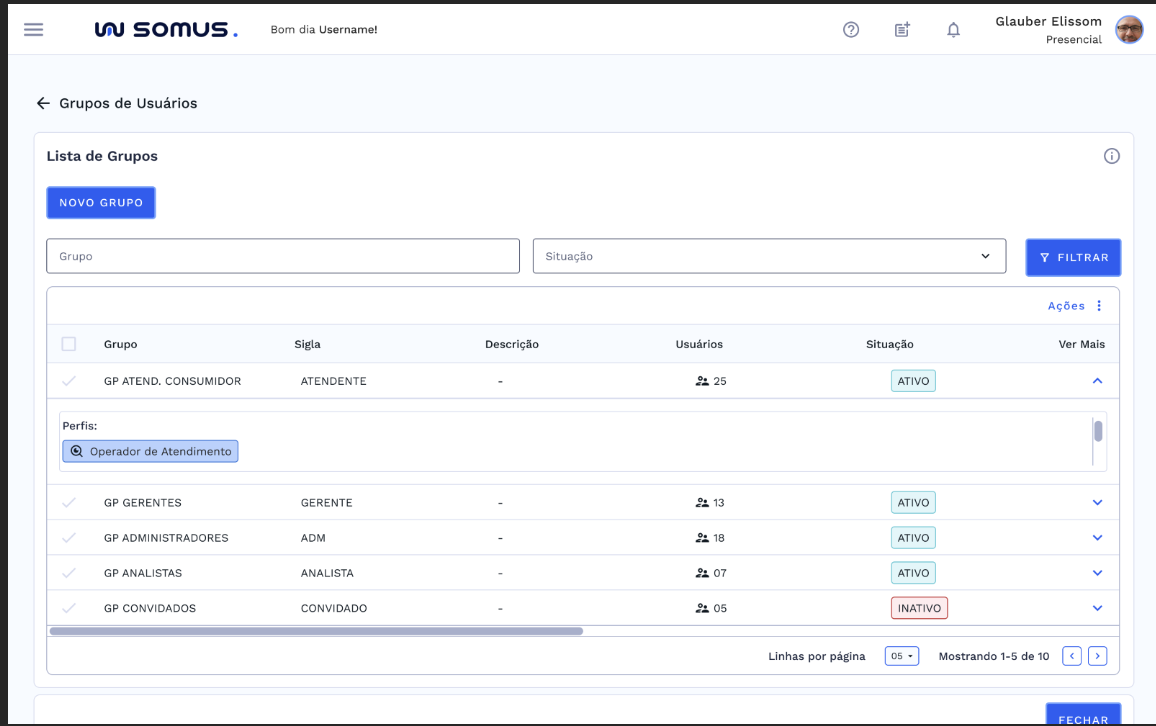
Task: Select the GP CONVIDADOS row checkmark
Action: point(69,608)
